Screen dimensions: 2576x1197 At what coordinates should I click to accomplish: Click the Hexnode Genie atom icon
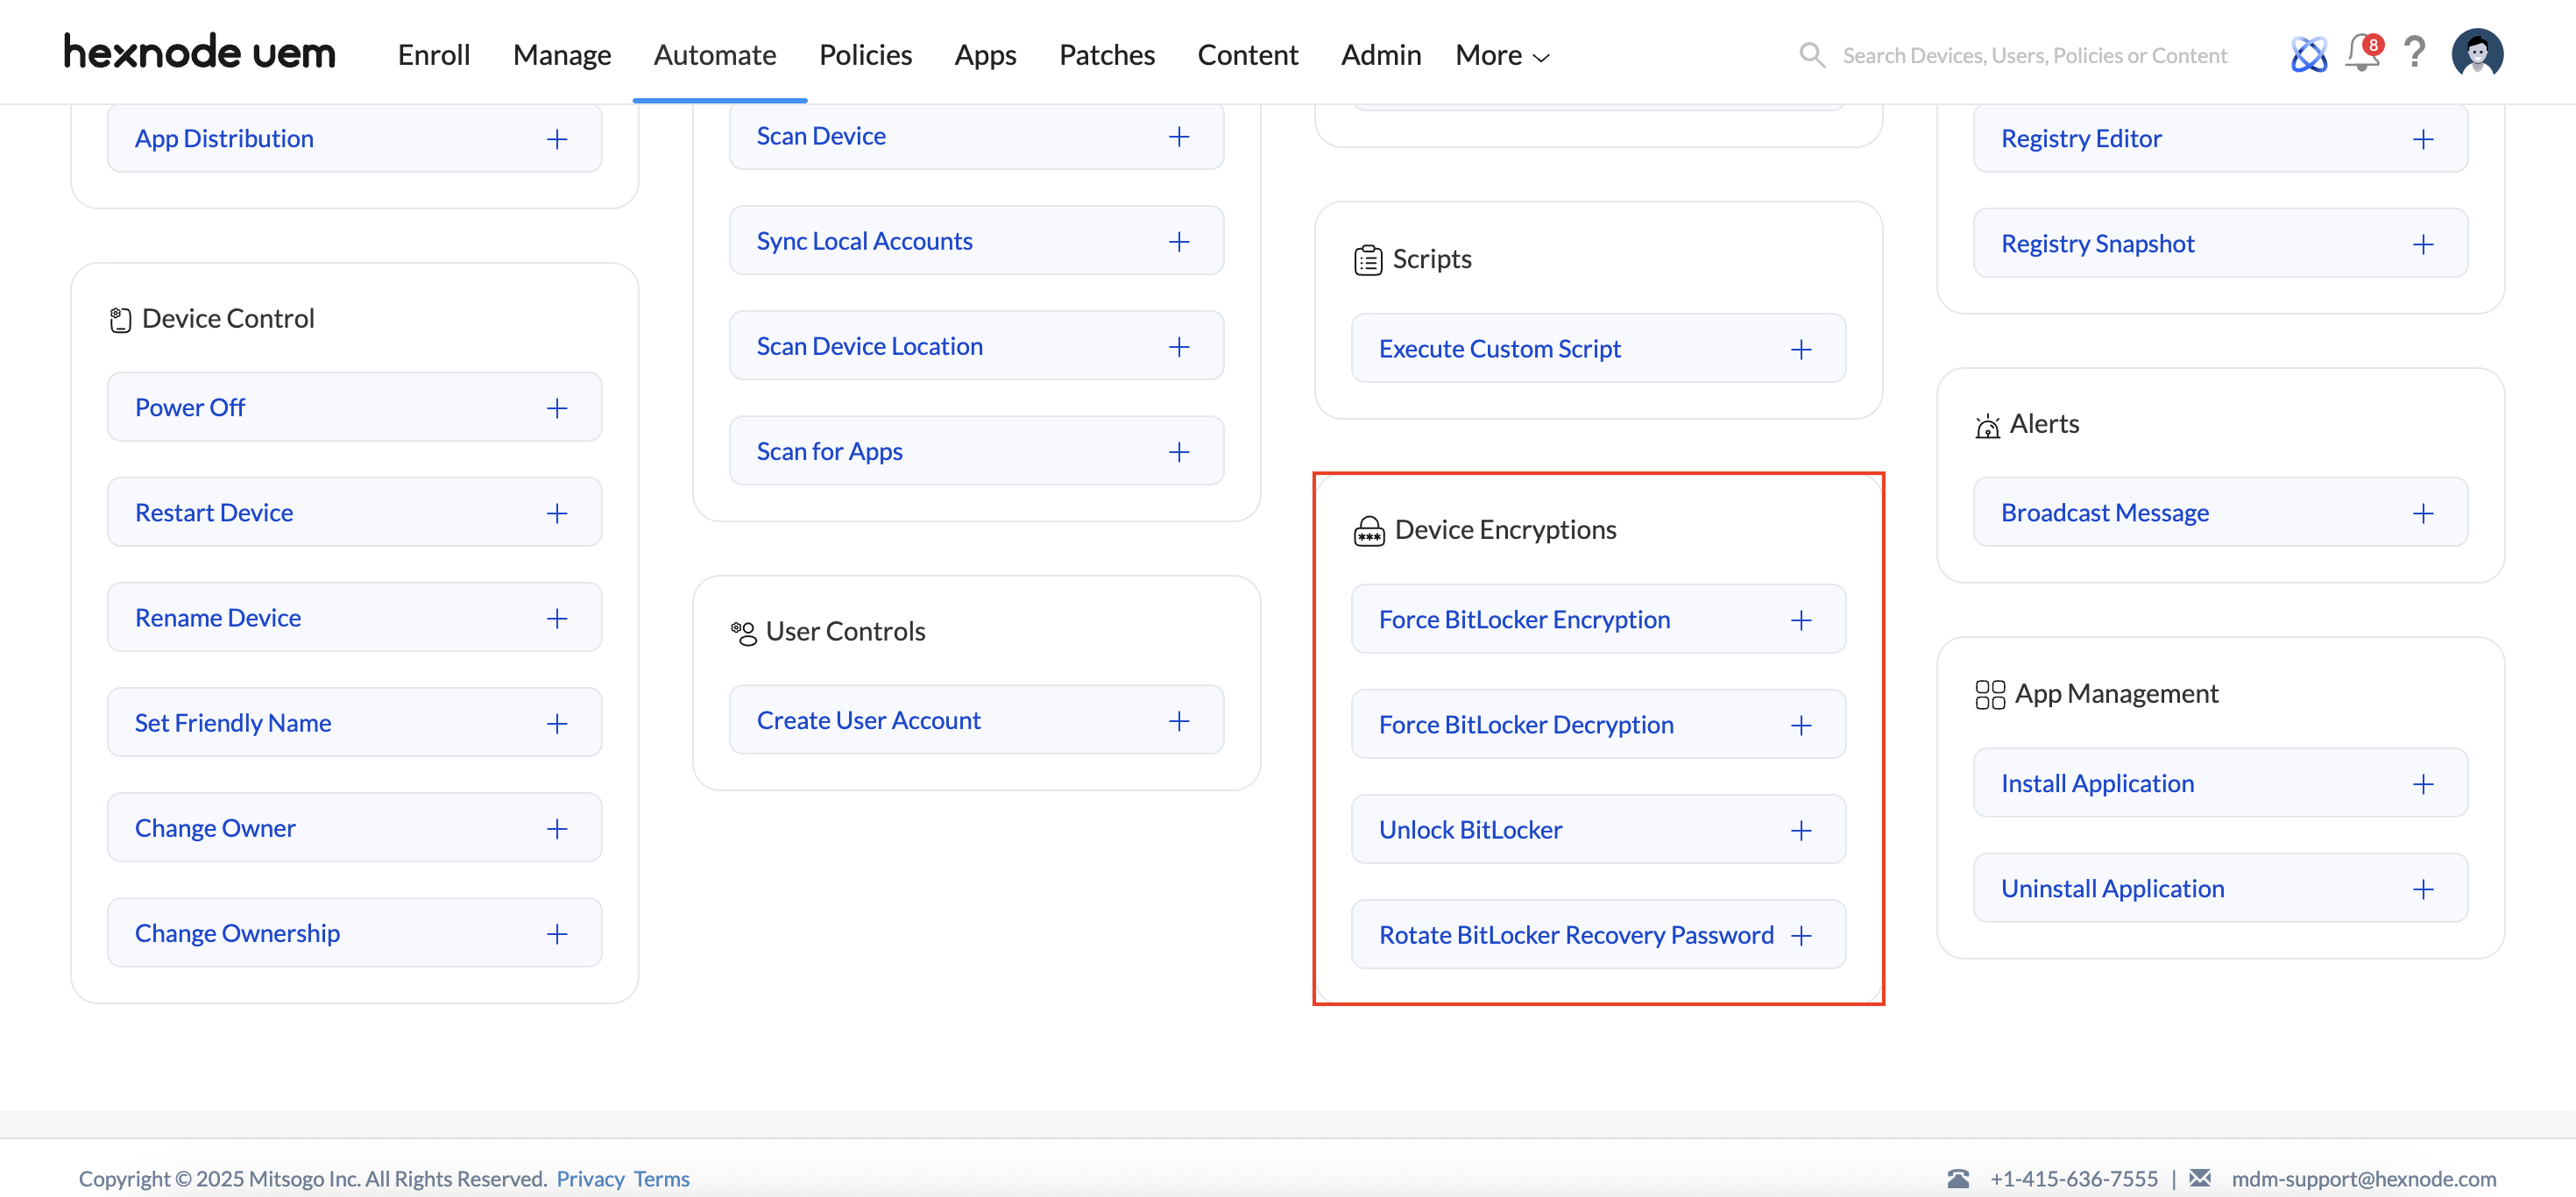coord(2308,54)
